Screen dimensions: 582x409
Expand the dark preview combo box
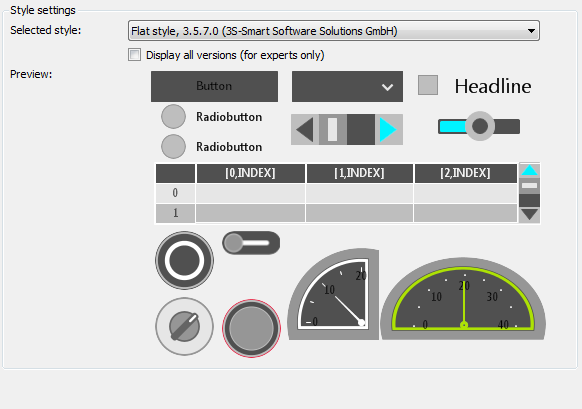point(347,86)
